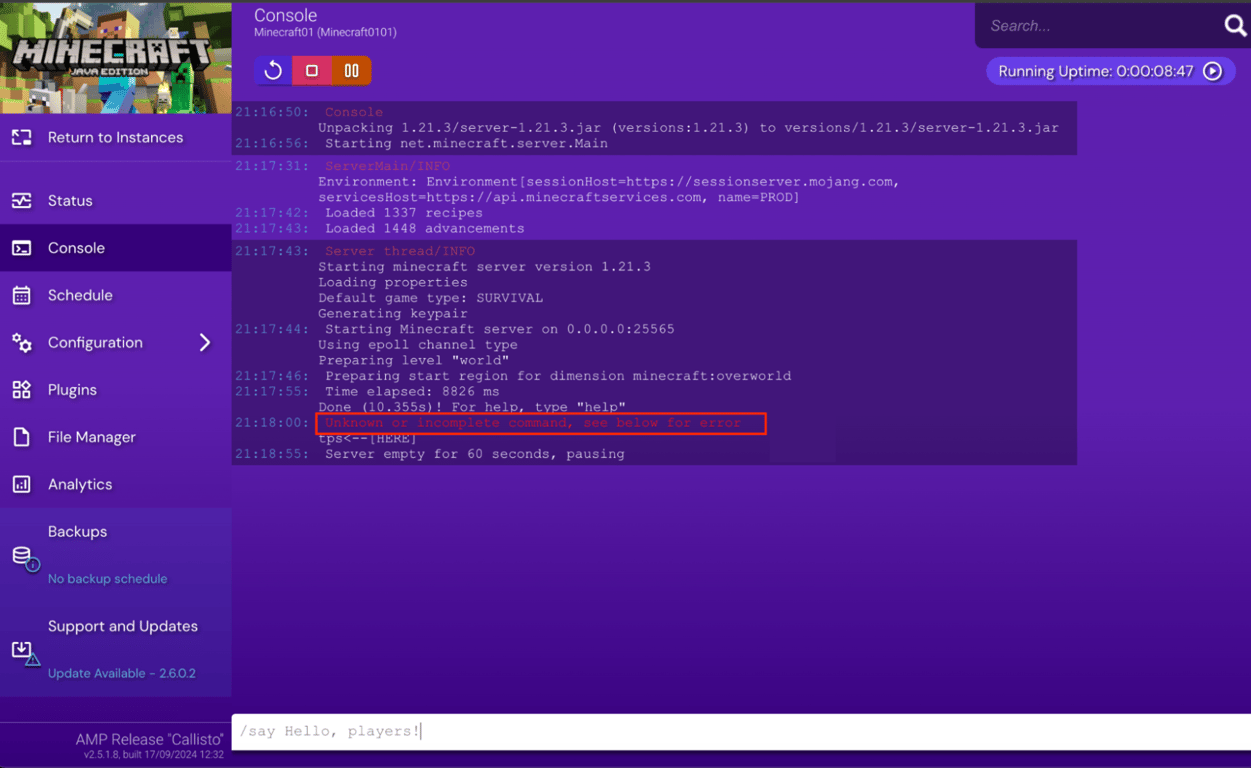
Task: Restart the server with the restart icon
Action: (x=271, y=70)
